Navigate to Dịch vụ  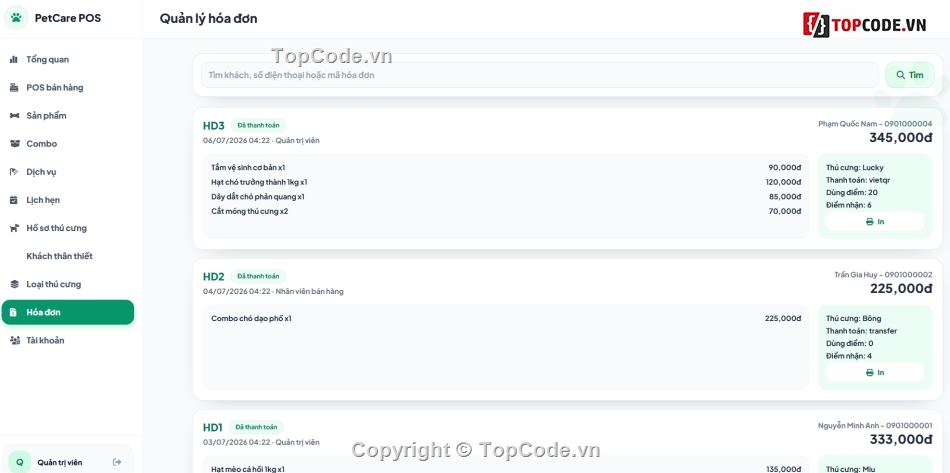click(x=67, y=172)
